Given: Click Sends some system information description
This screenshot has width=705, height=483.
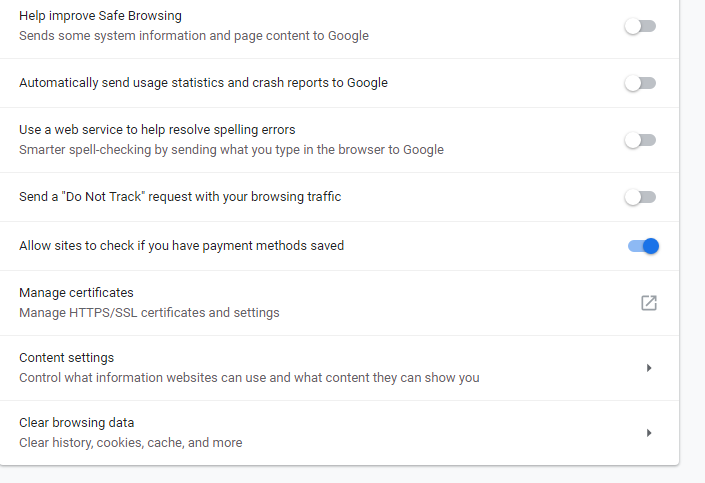Looking at the screenshot, I should click(194, 36).
